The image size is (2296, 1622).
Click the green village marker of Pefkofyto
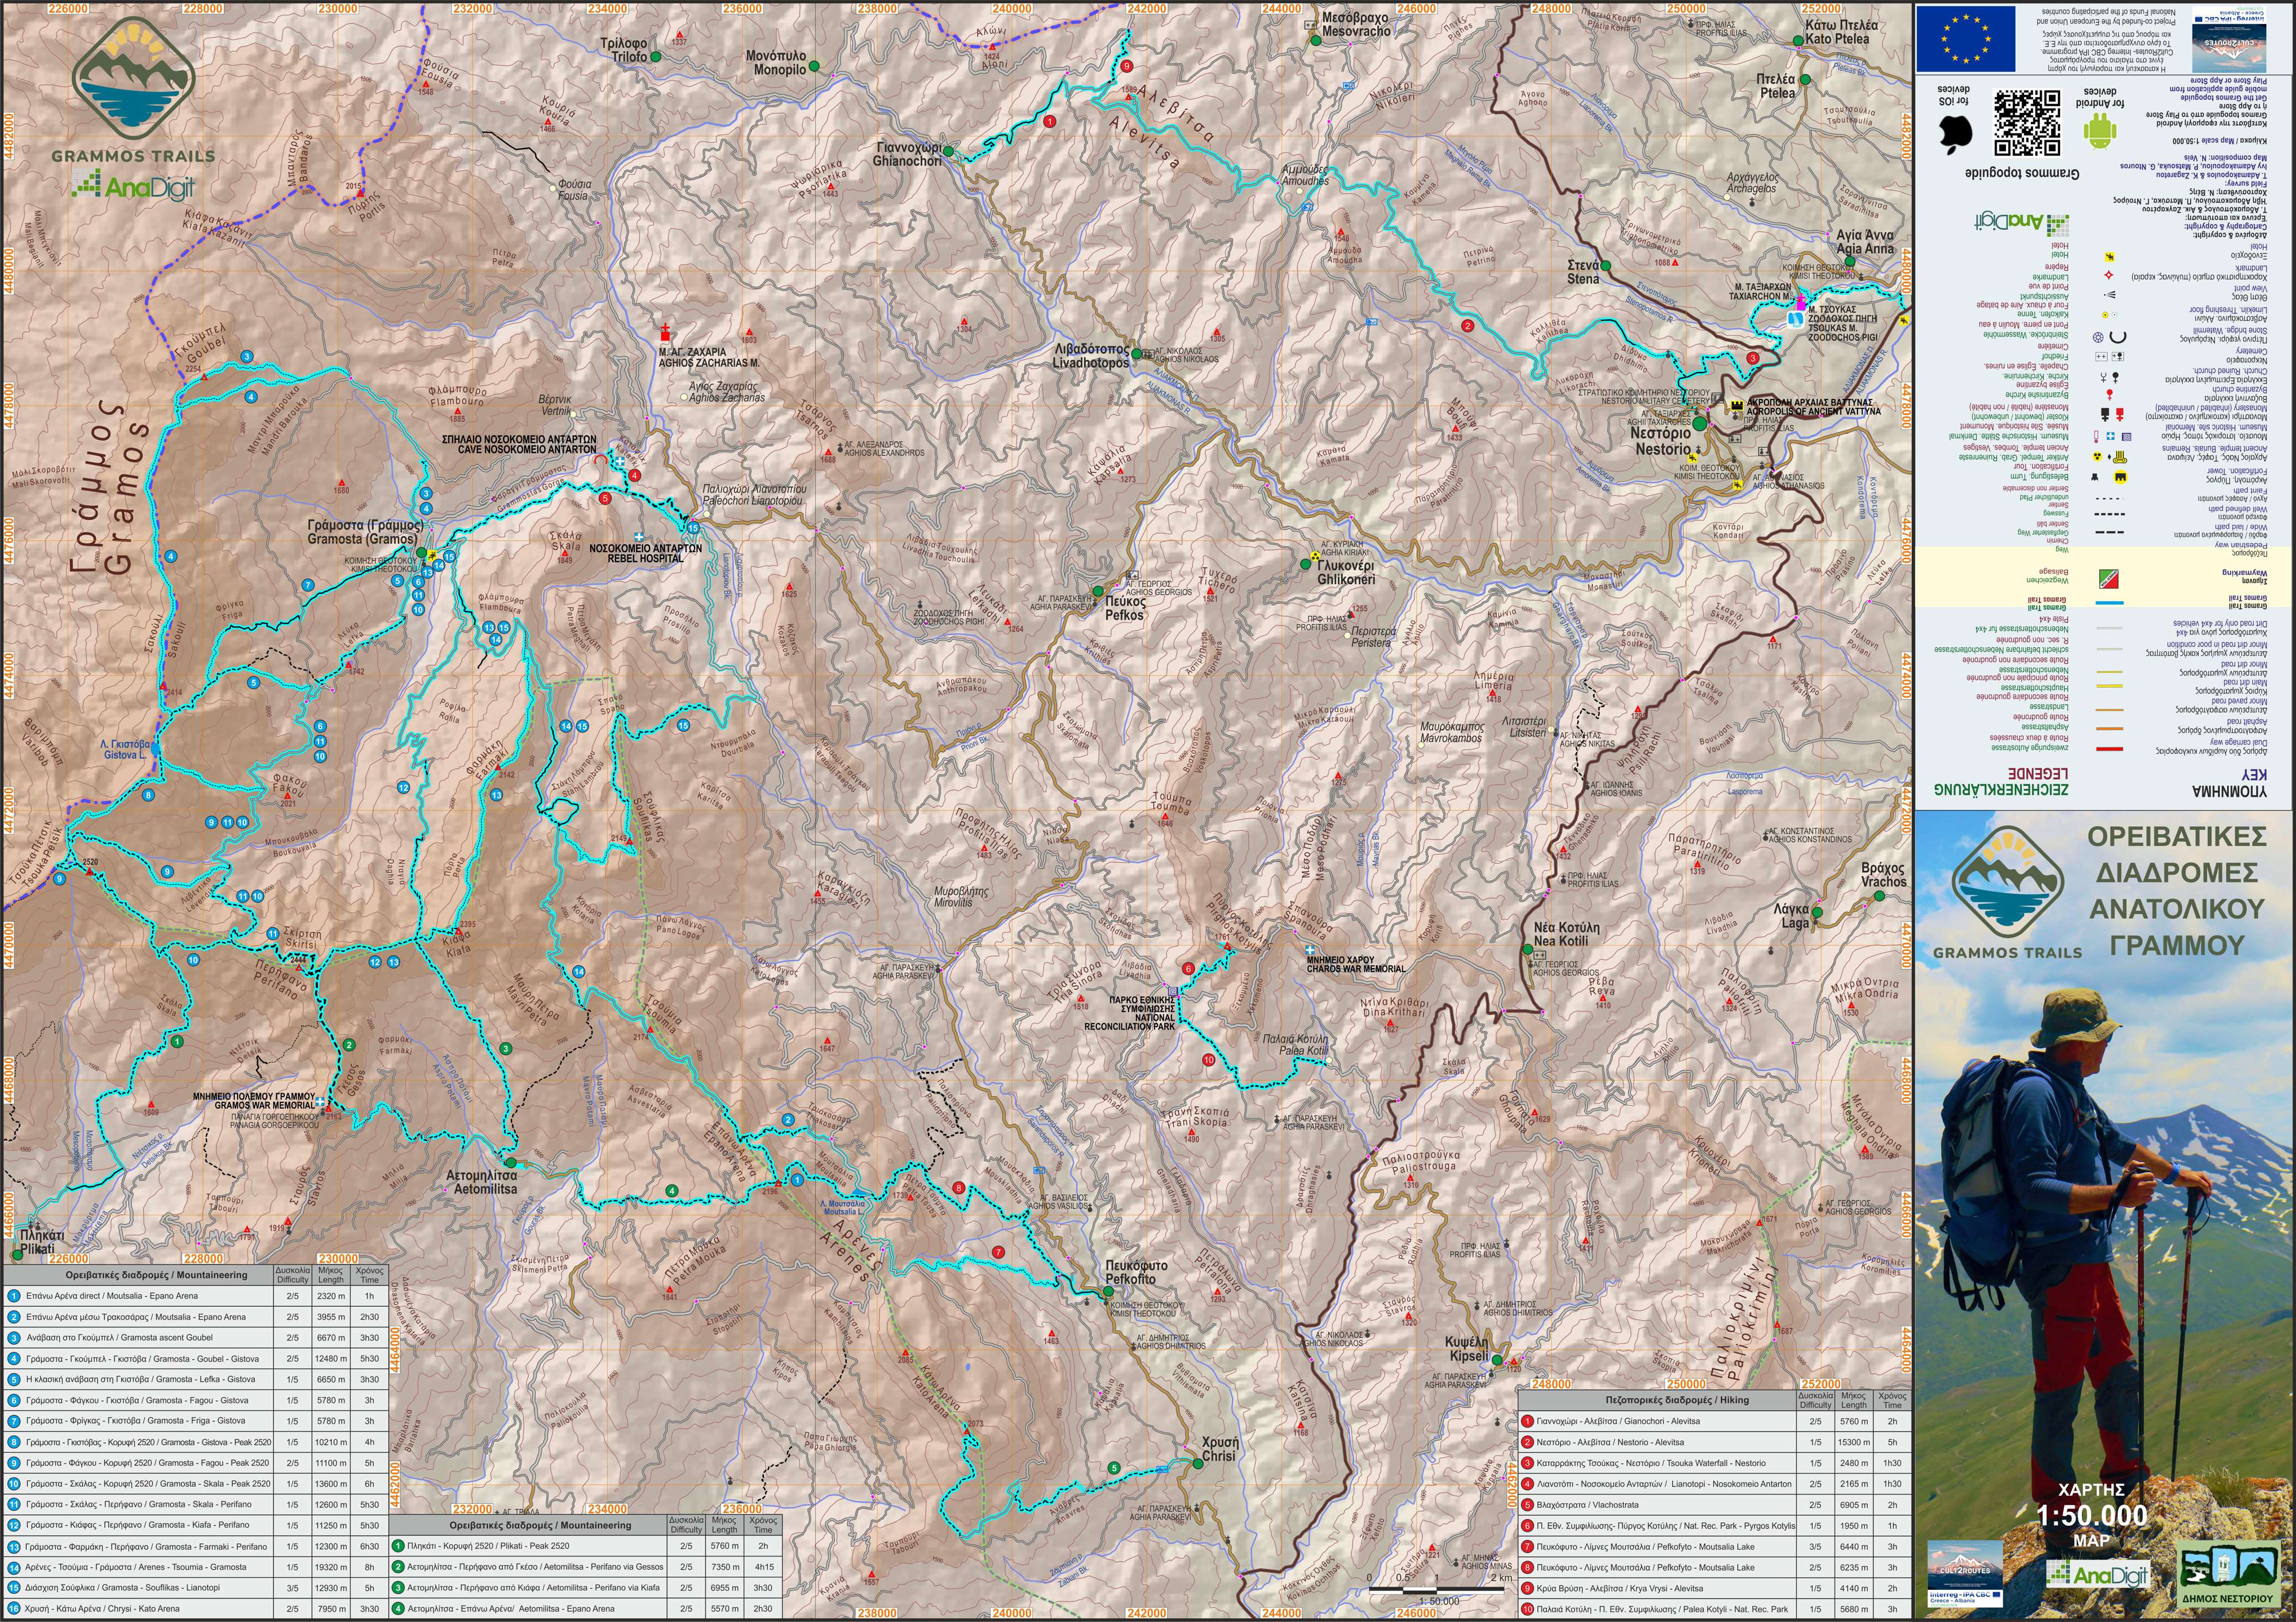[x=1108, y=1292]
